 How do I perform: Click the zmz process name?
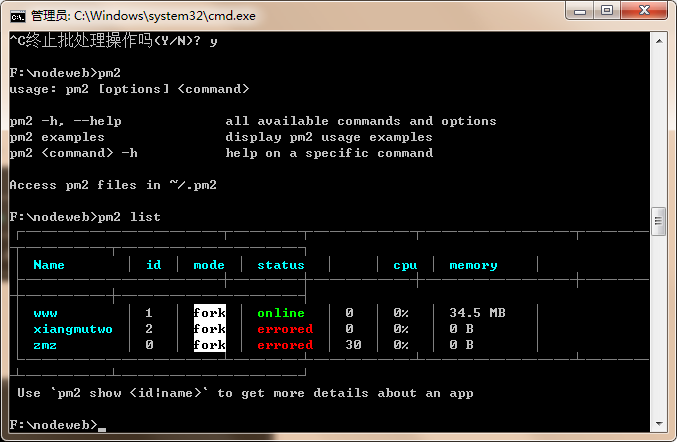click(45, 345)
